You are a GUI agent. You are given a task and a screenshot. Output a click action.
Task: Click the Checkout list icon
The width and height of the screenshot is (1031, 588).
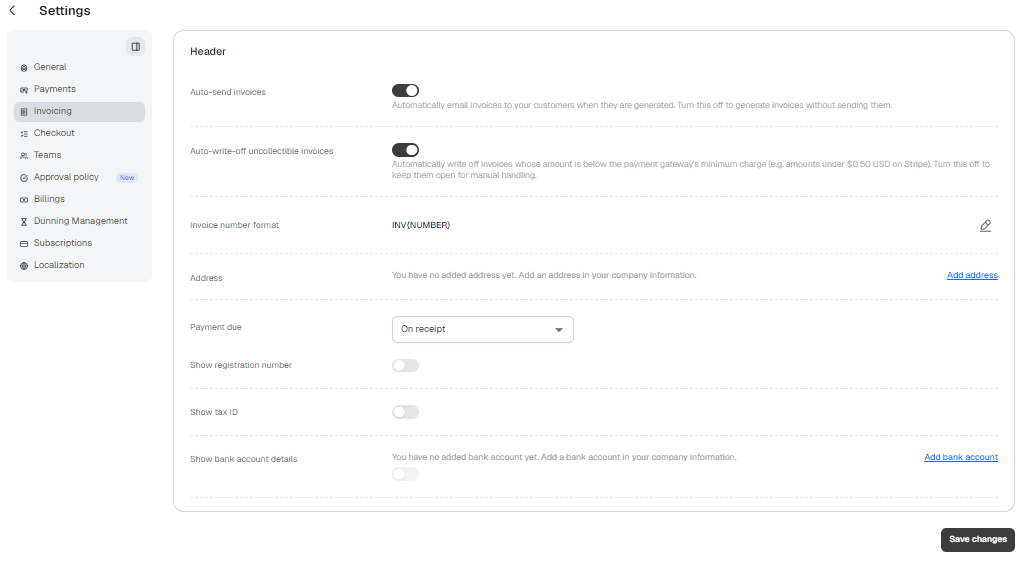coord(24,134)
